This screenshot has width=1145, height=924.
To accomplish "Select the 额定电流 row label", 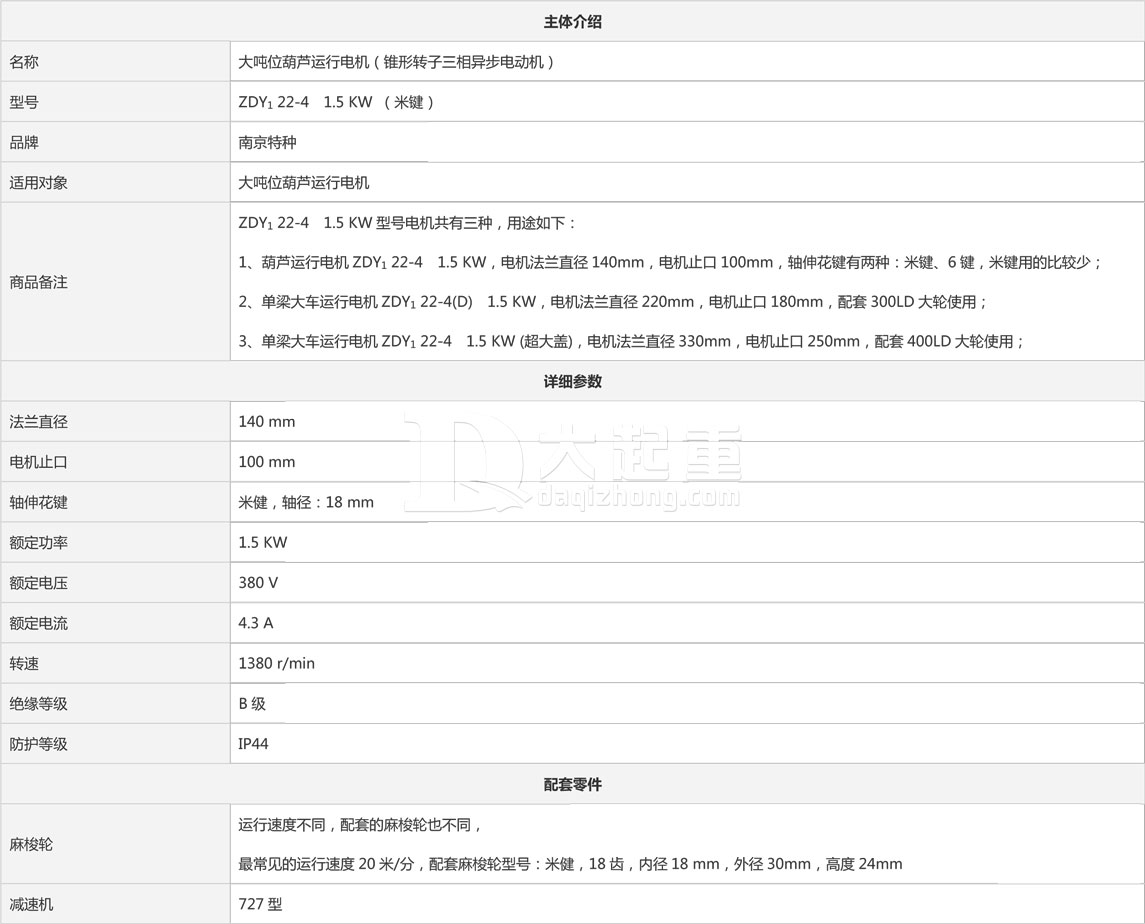I will coord(39,623).
